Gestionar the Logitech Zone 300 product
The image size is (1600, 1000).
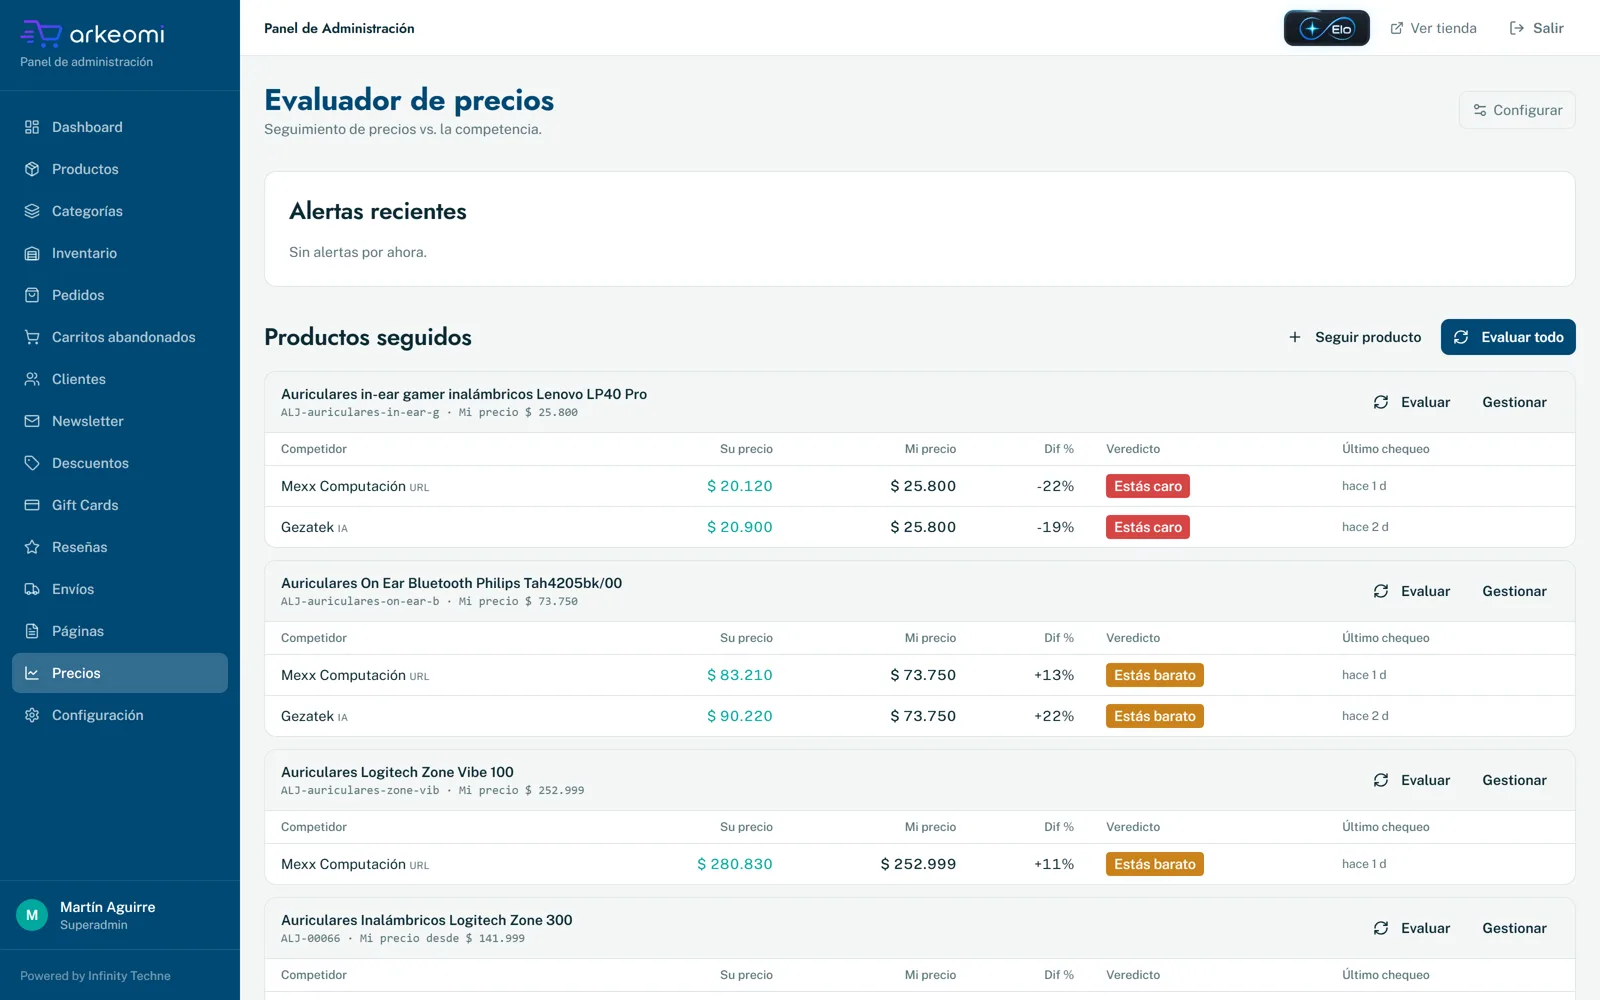pyautogui.click(x=1514, y=928)
